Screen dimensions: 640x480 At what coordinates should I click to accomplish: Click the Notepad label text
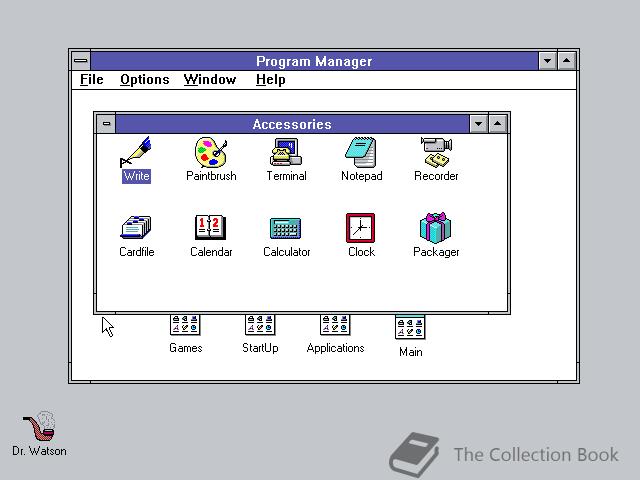[362, 176]
